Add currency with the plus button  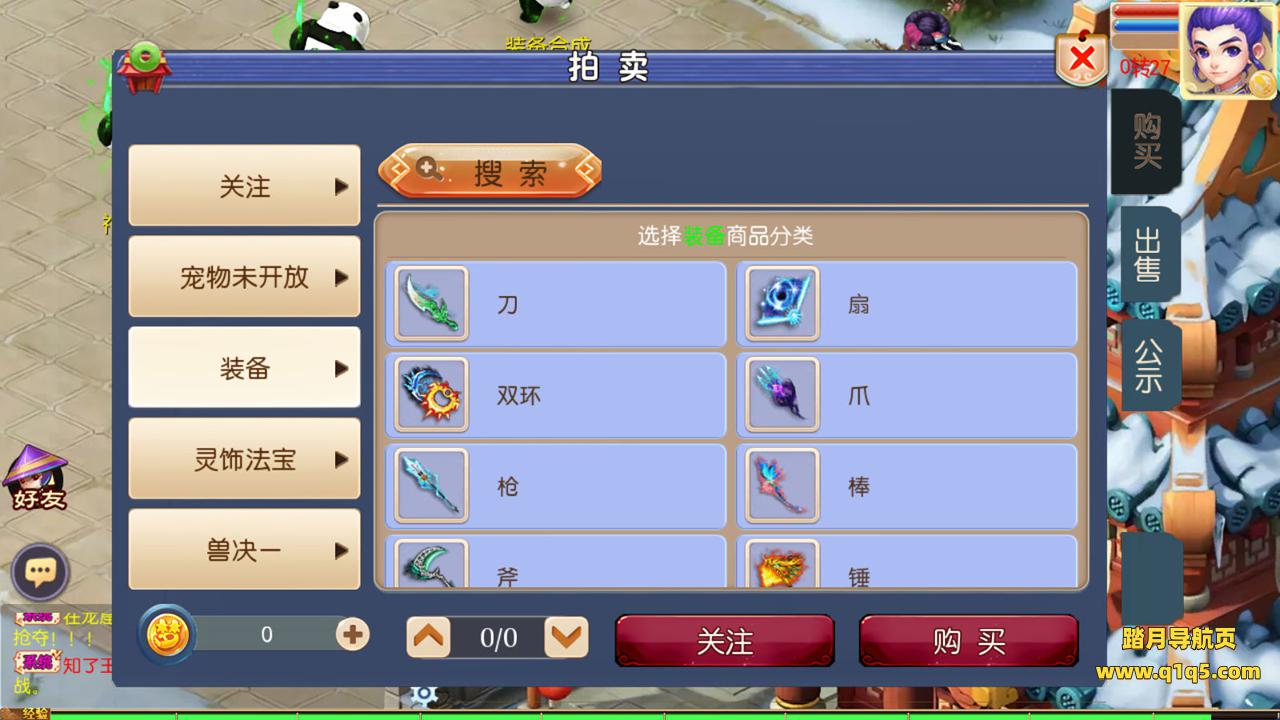[x=352, y=634]
